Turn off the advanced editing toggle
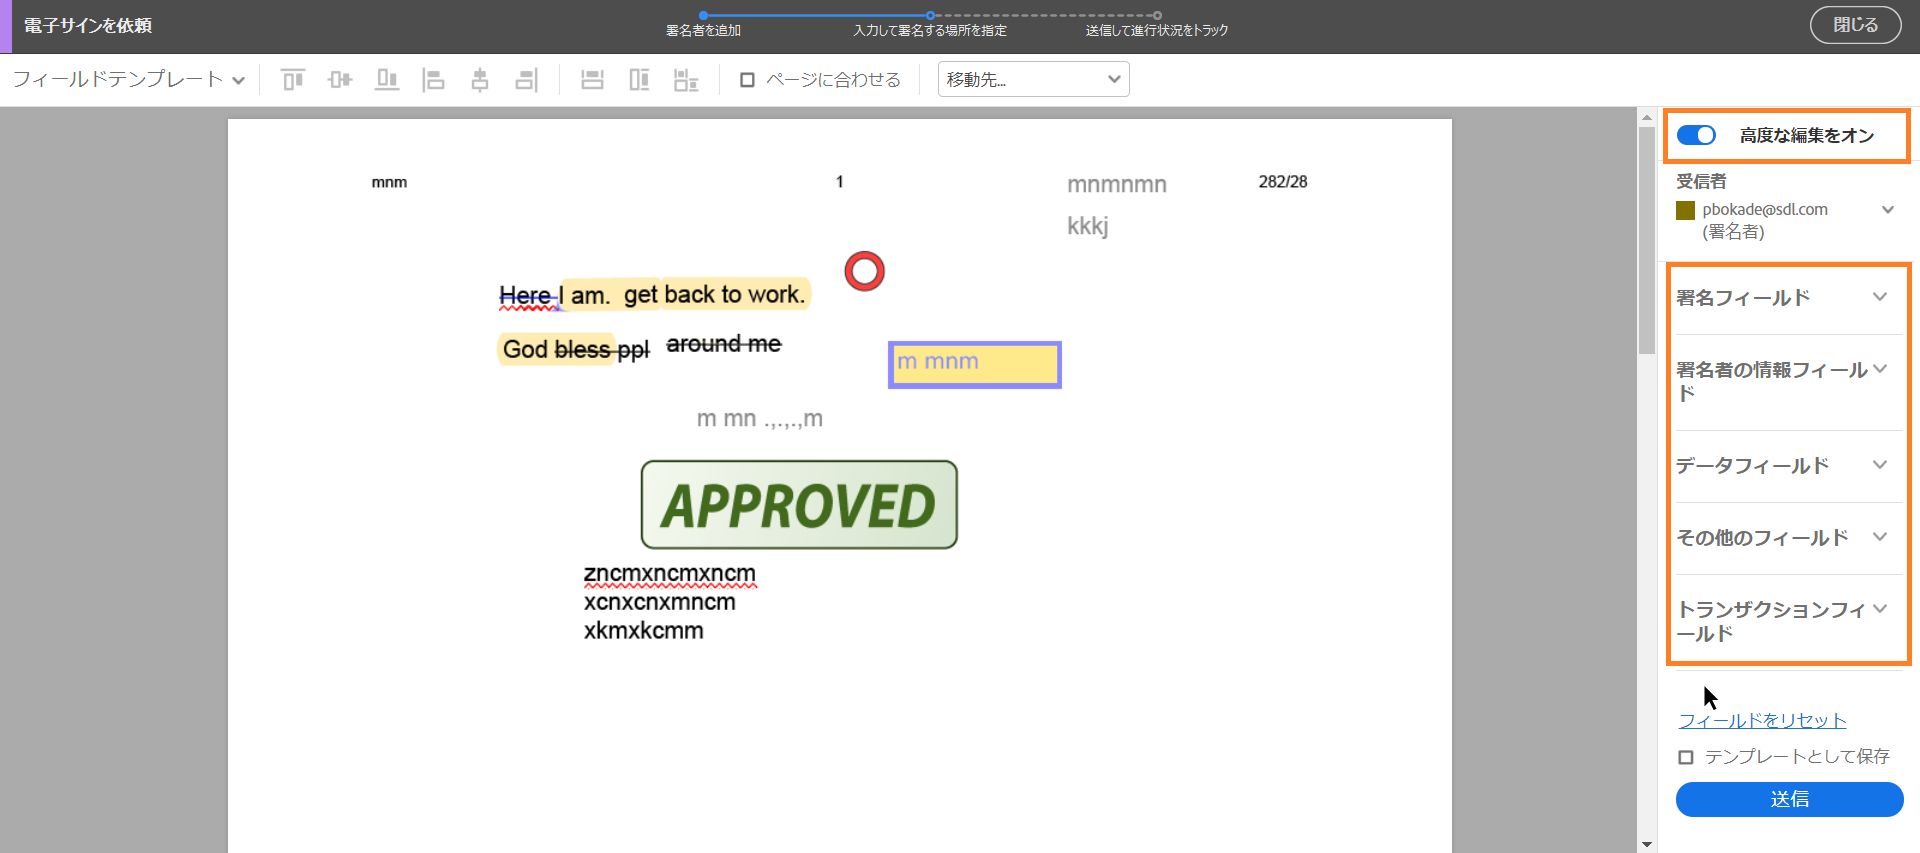 pyautogui.click(x=1696, y=135)
